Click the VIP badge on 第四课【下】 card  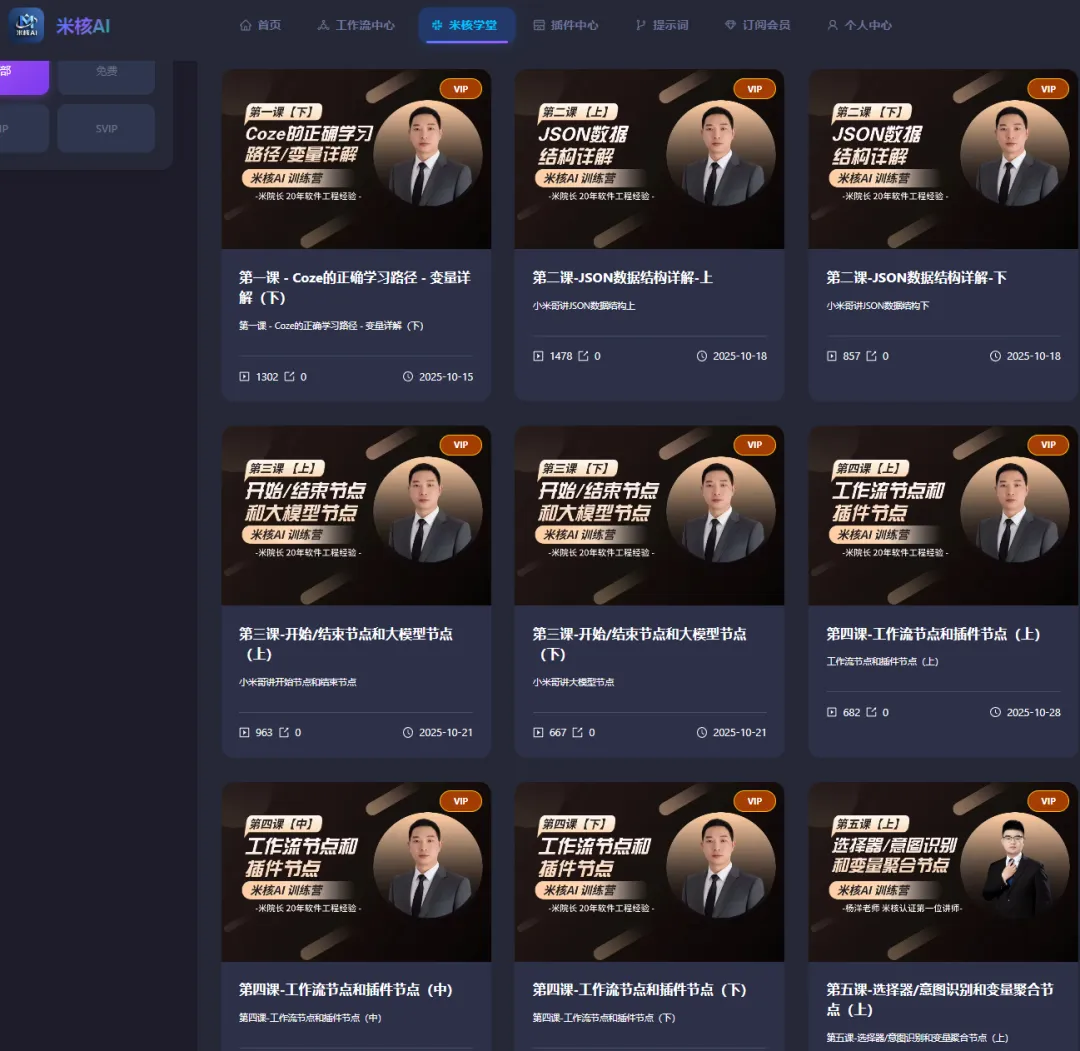pyautogui.click(x=754, y=801)
